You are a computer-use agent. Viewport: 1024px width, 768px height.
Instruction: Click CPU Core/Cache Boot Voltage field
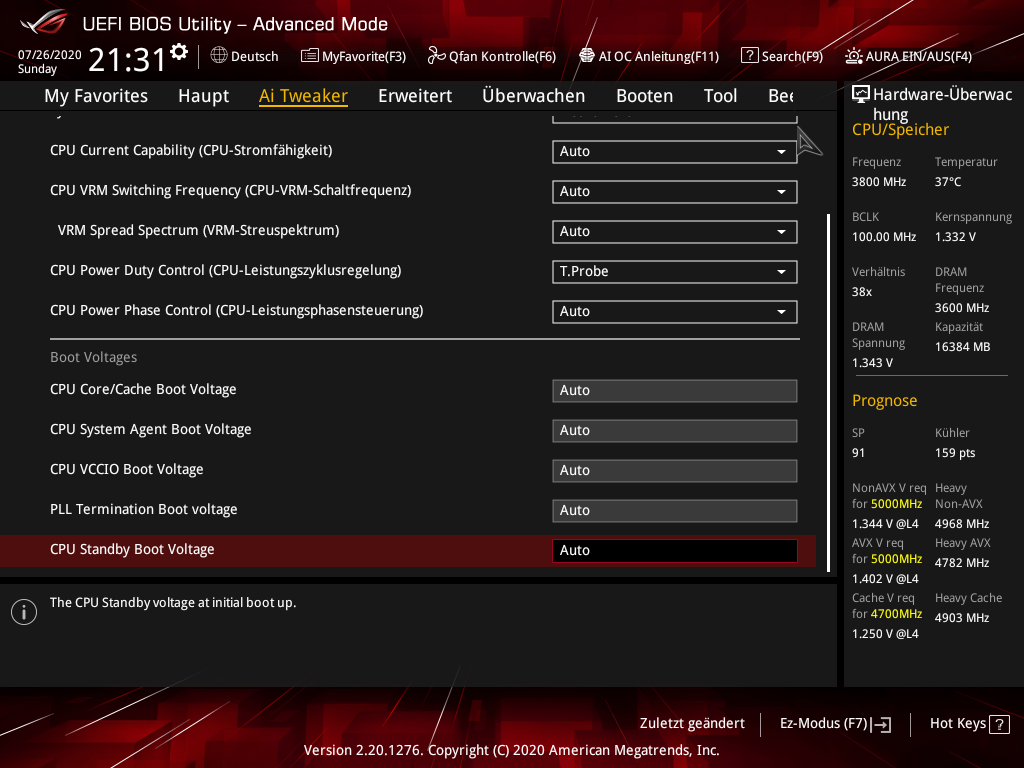tap(675, 391)
